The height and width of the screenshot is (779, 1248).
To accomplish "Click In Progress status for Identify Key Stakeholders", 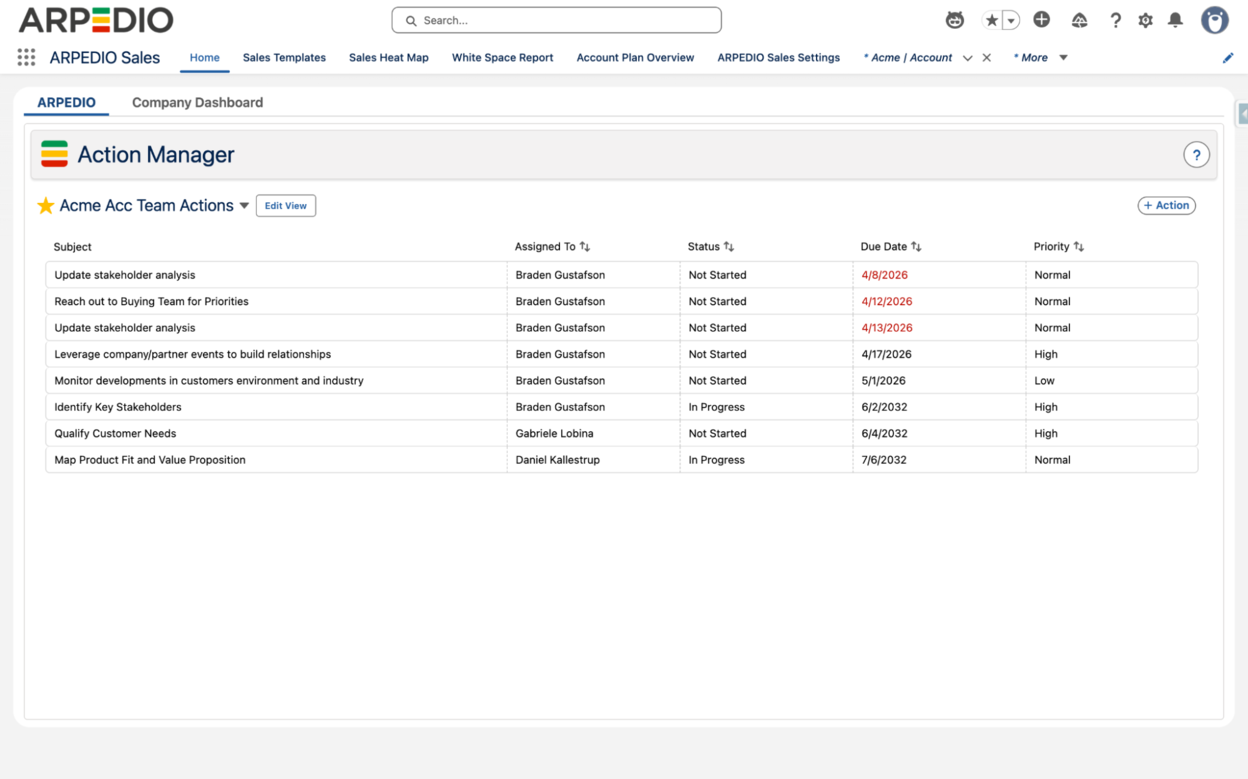I will pos(716,407).
